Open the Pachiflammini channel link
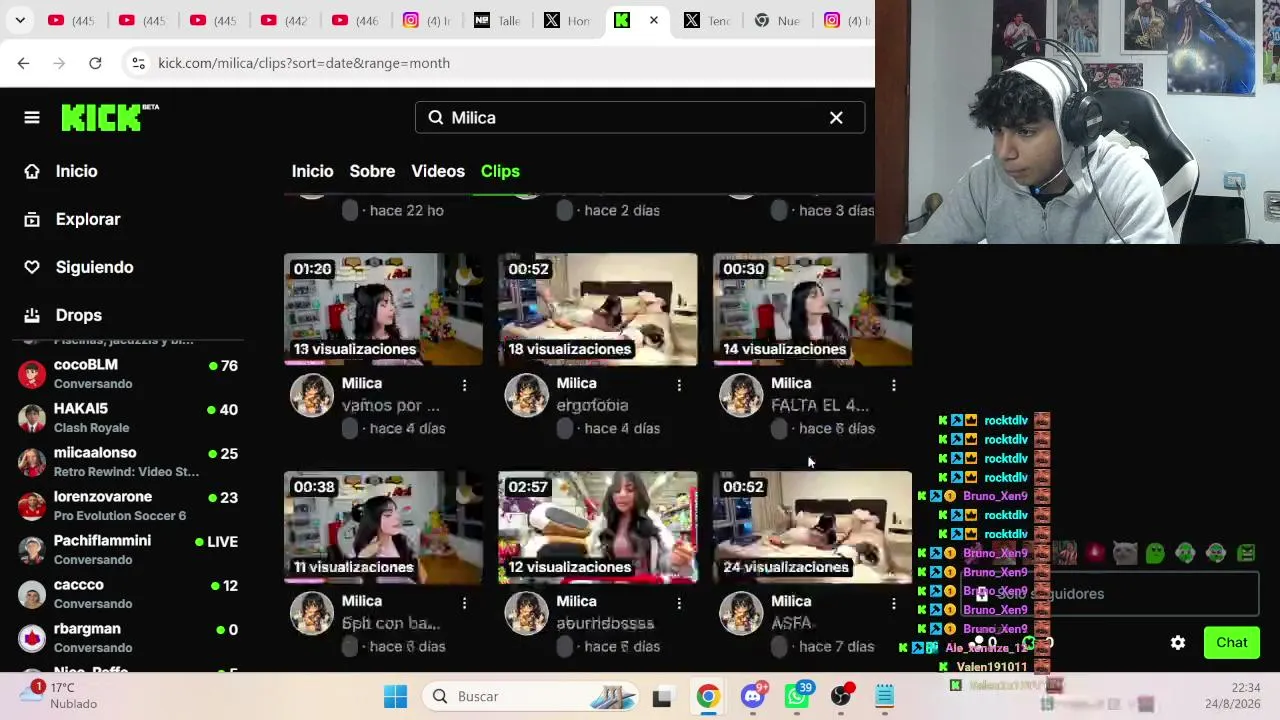 (x=102, y=541)
